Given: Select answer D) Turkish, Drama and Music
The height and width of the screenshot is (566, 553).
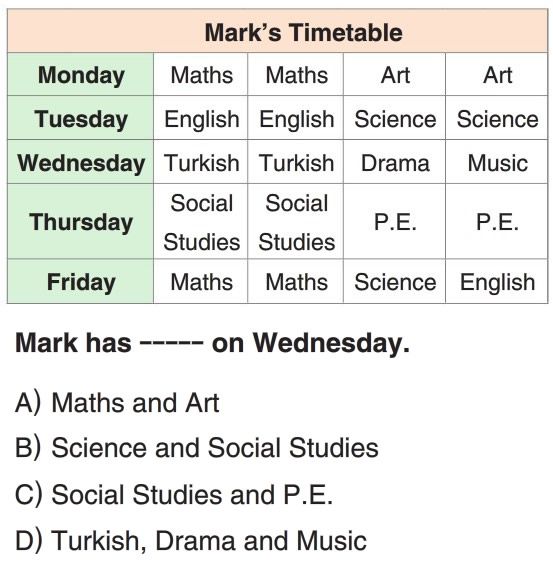Looking at the screenshot, I should (x=191, y=540).
